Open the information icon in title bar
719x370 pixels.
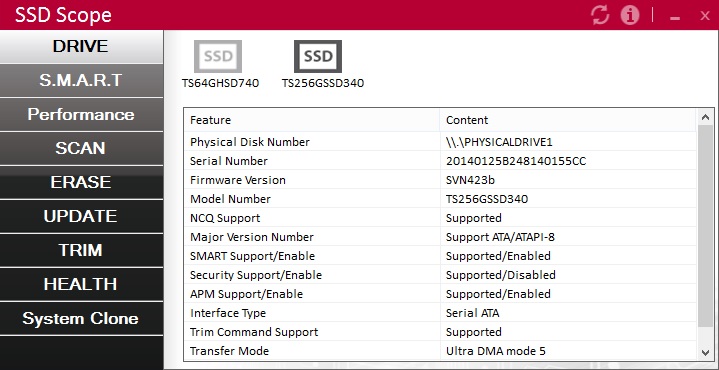pyautogui.click(x=630, y=15)
